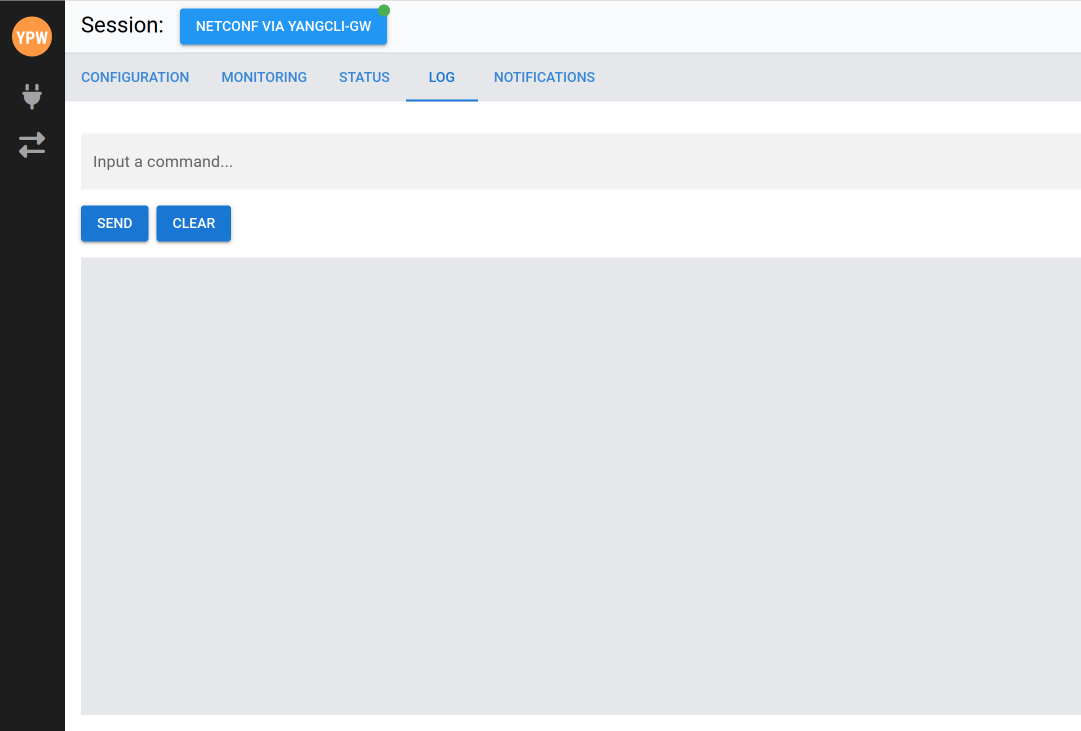Open the NETCONF VIA YANGCLI-GW session

[283, 27]
